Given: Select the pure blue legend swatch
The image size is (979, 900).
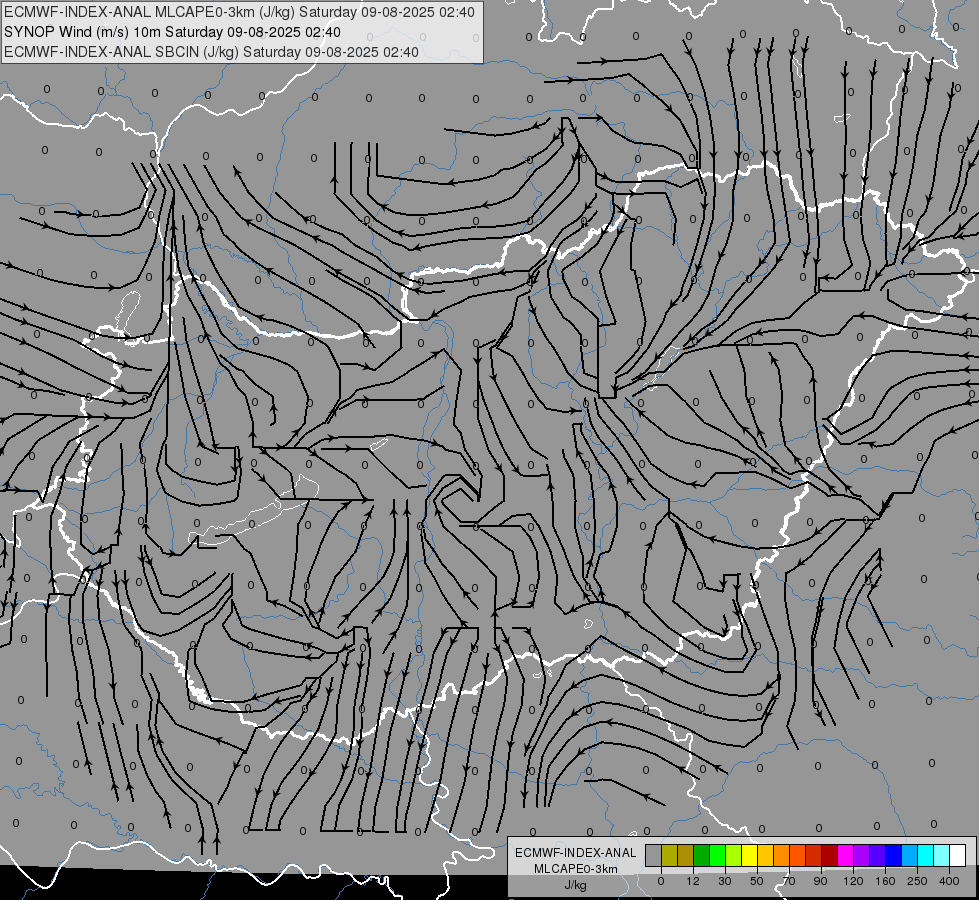Looking at the screenshot, I should pyautogui.click(x=893, y=855).
